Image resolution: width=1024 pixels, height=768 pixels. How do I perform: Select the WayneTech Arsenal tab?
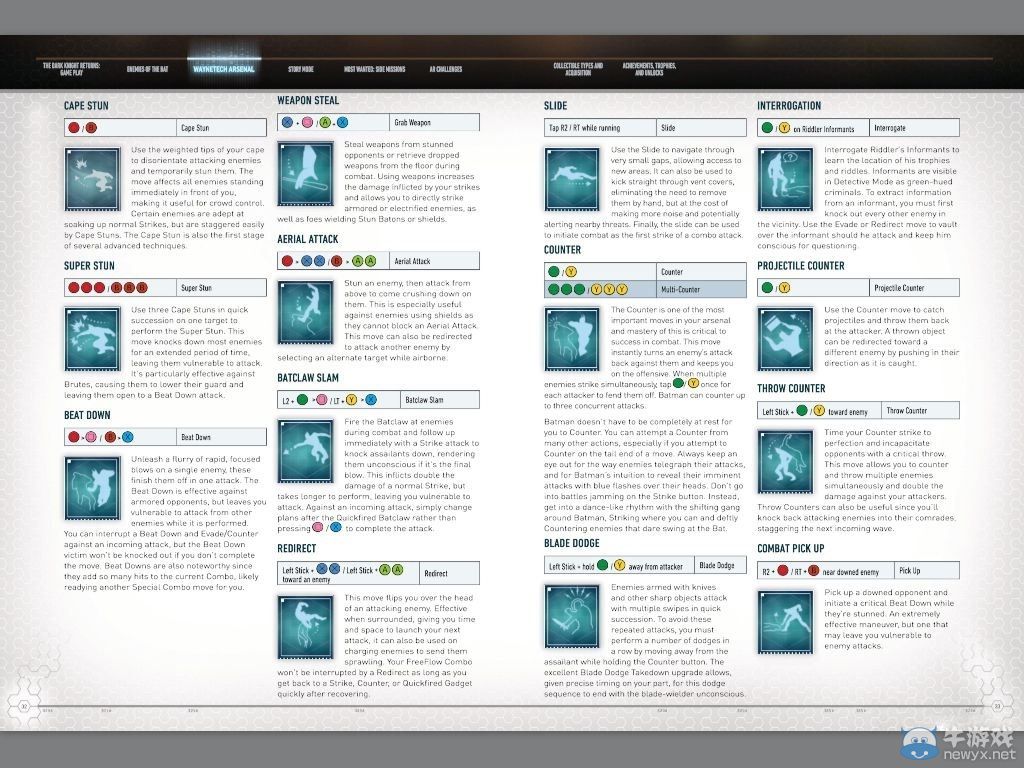click(x=223, y=69)
